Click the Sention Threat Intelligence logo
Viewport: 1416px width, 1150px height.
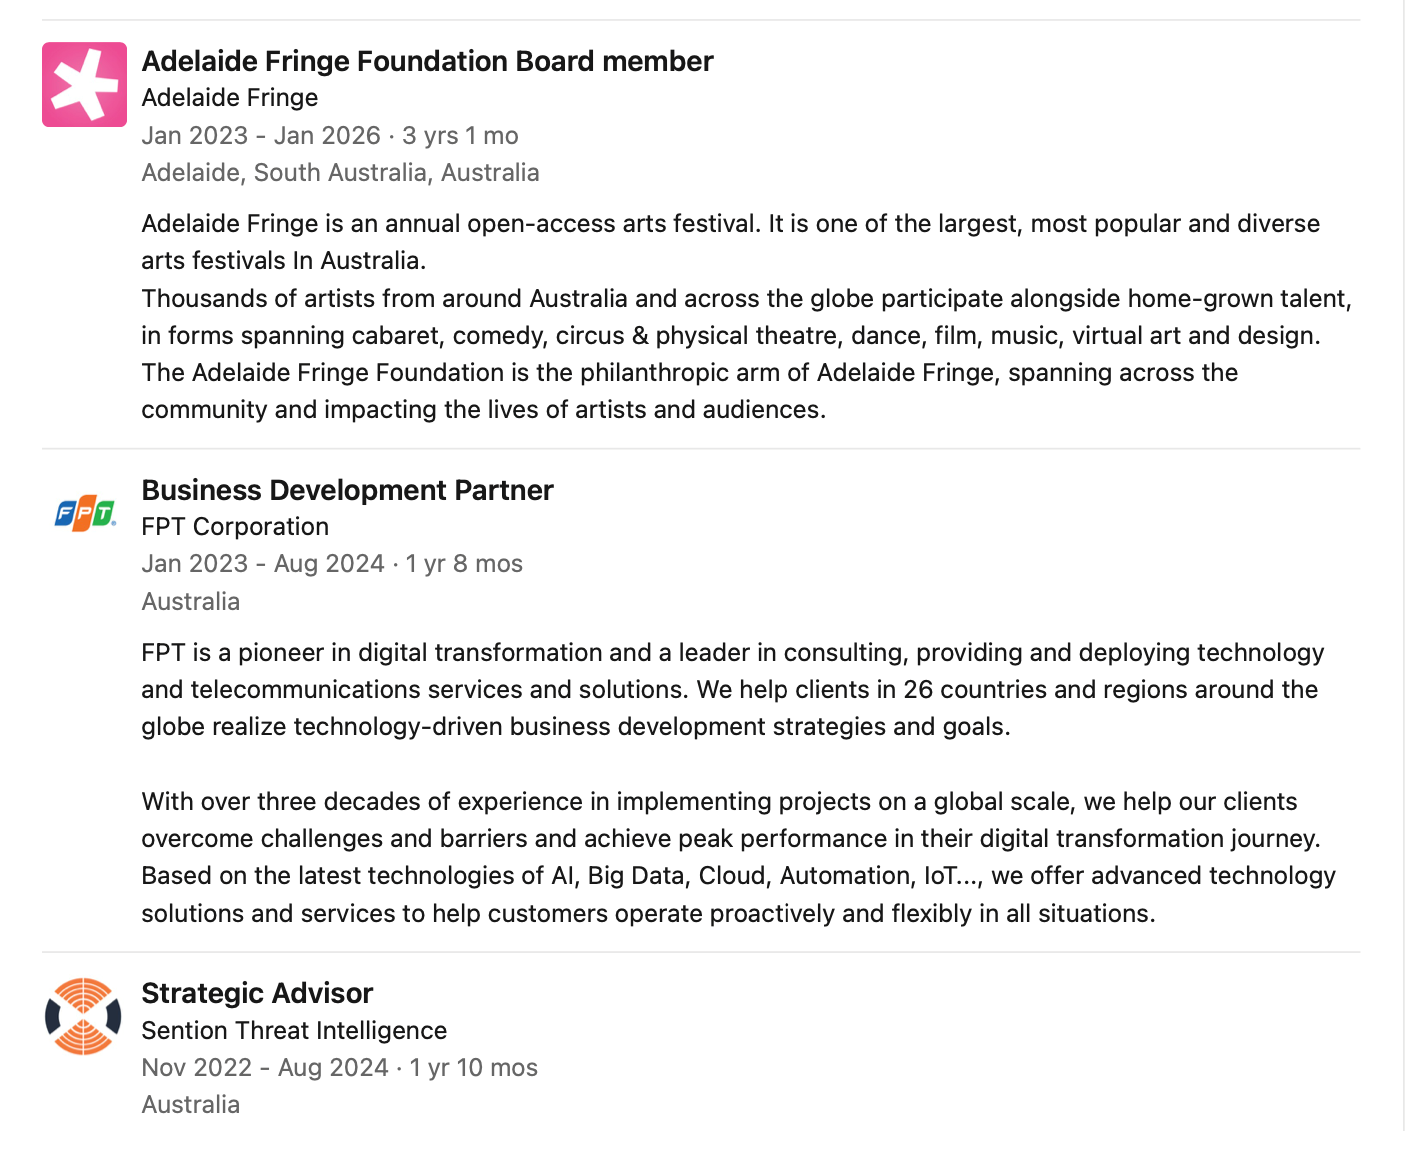84,1016
